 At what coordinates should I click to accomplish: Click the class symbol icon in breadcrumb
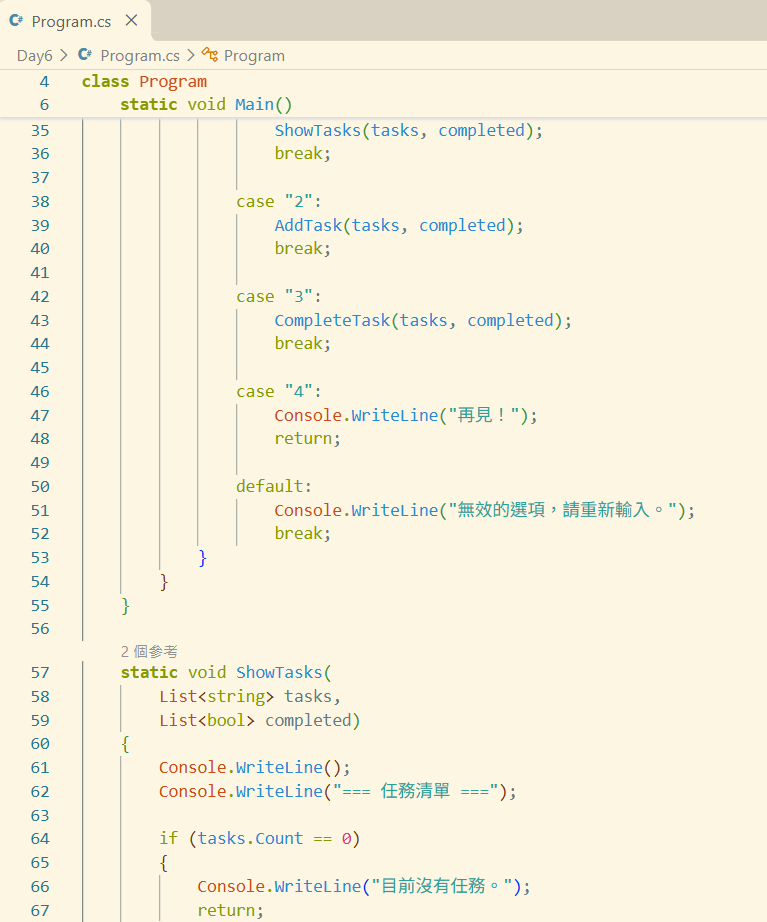[209, 55]
